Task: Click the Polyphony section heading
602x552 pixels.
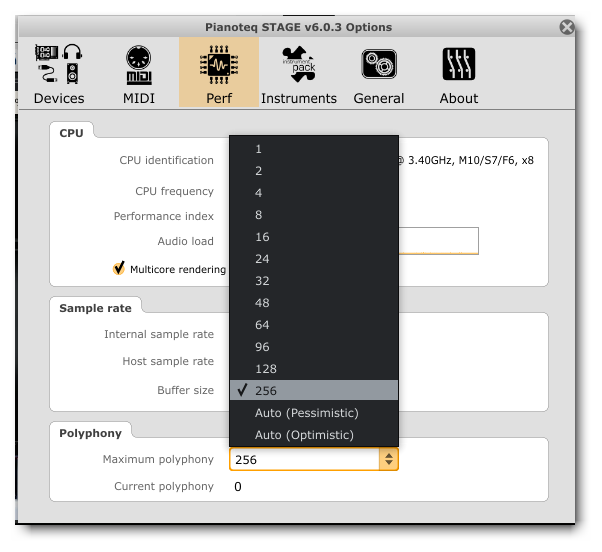Action: point(90,433)
